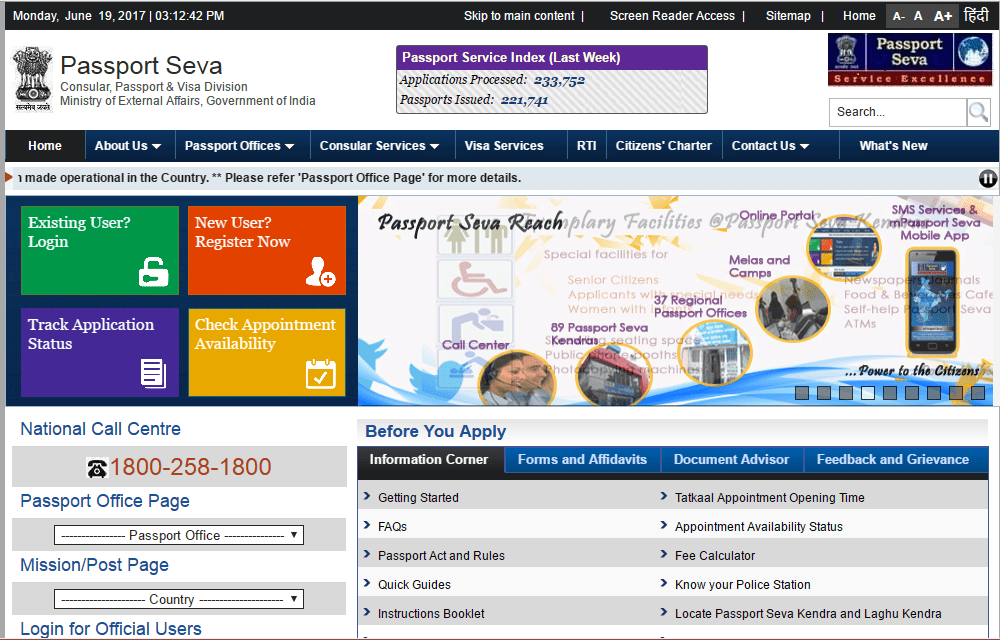Click the Check Appointment Availability calendar icon
The height and width of the screenshot is (640, 1000).
[322, 373]
